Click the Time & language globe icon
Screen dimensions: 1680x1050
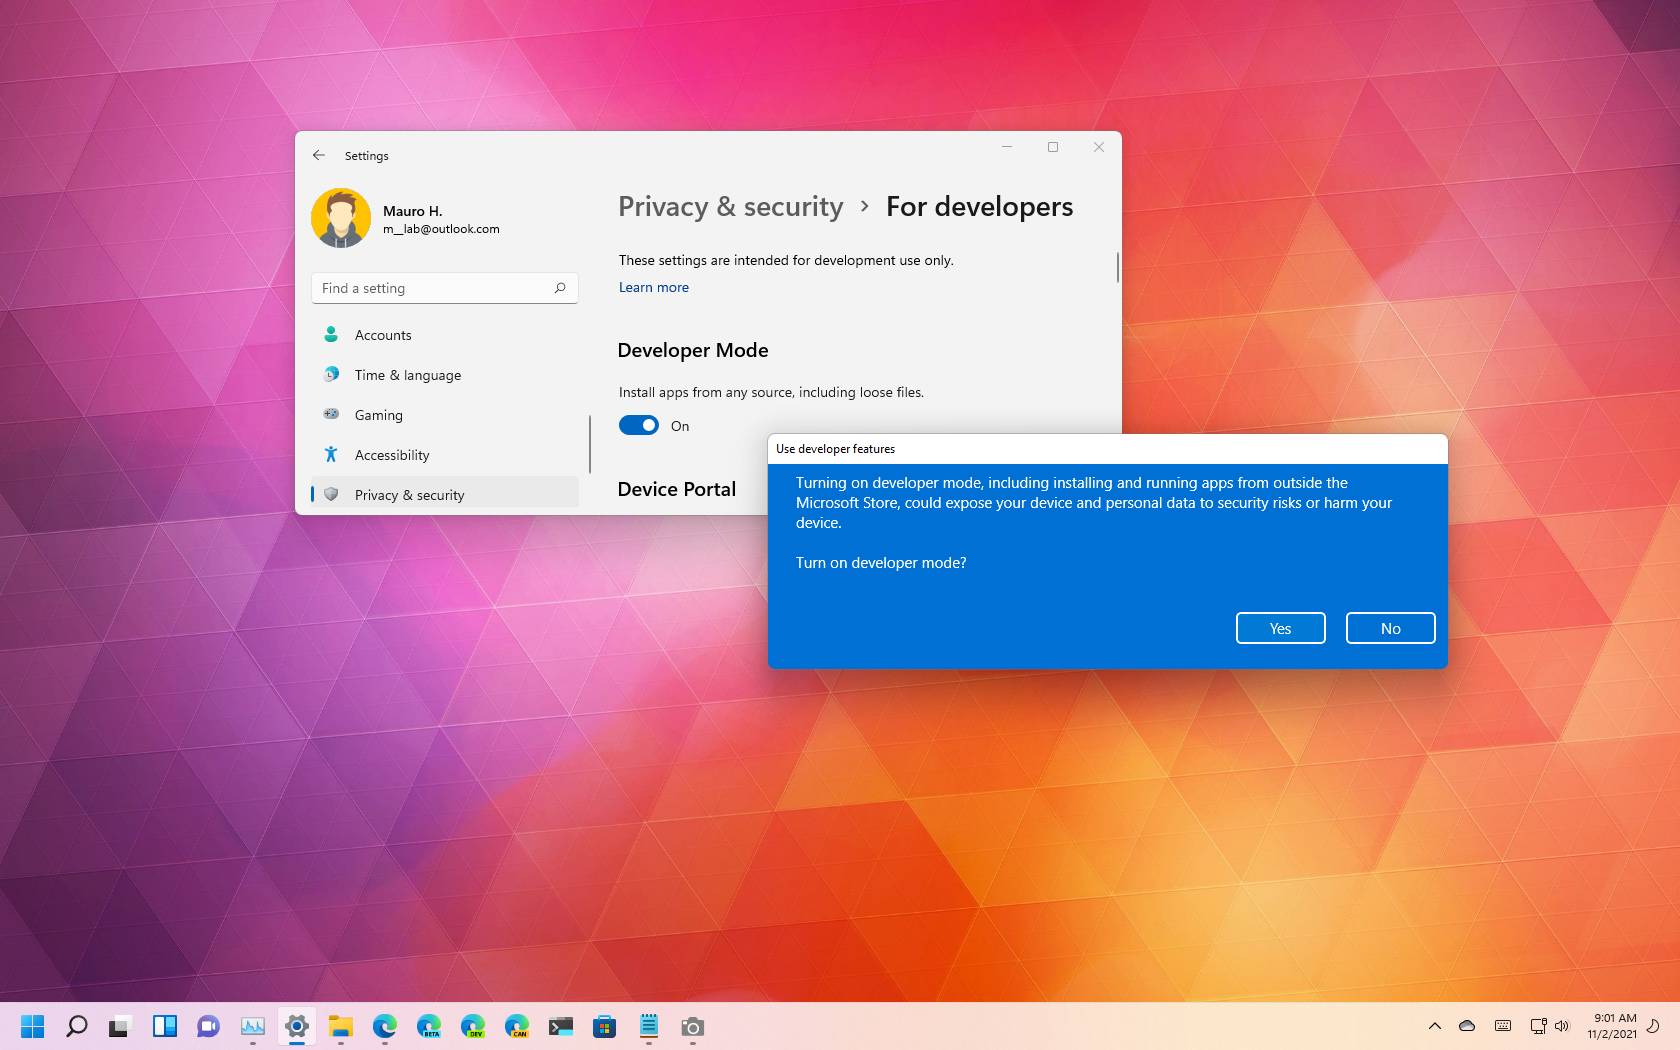tap(331, 374)
